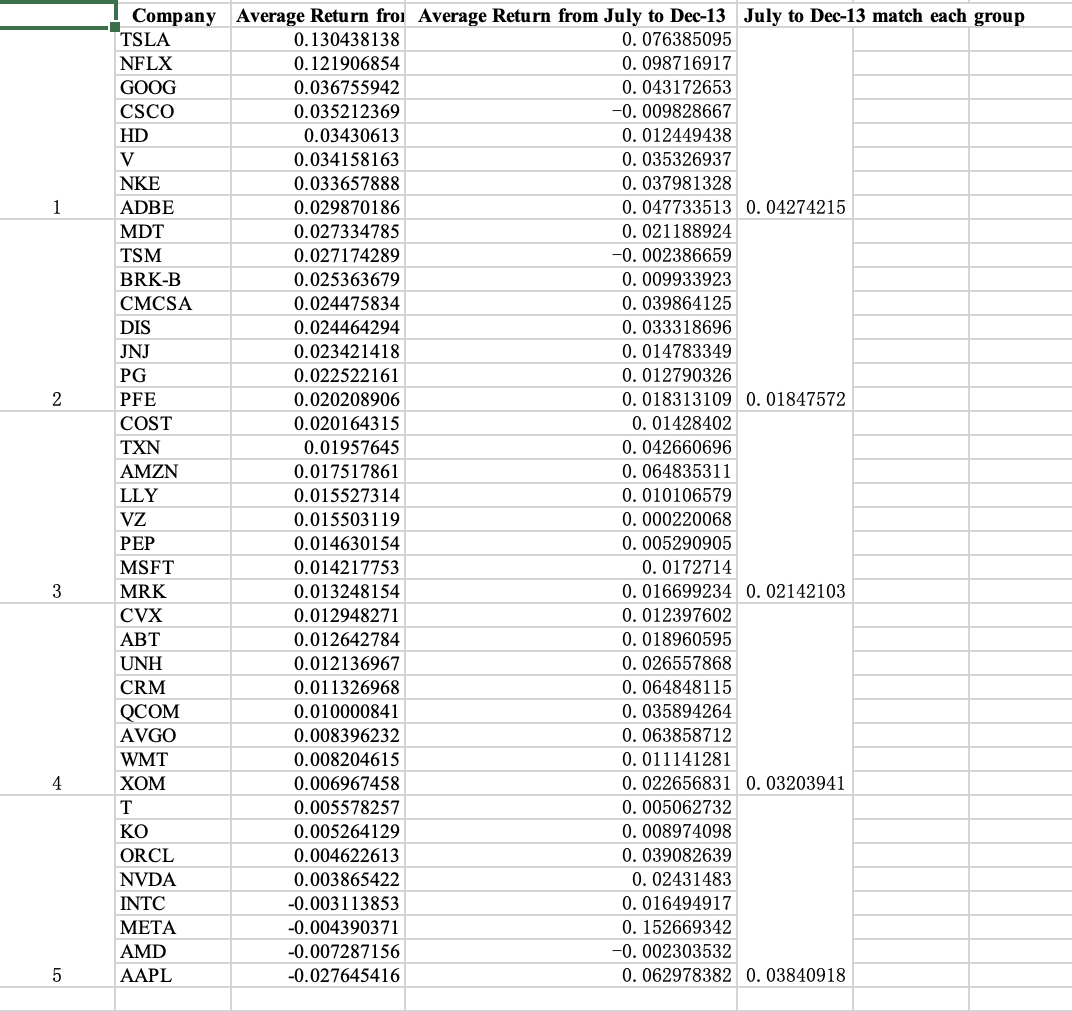Click the group label cell containing 5

point(55,975)
